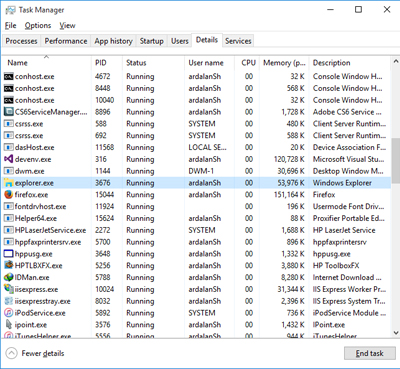Click the iisexpresstray.exe icon
Viewport: 400px width, 369px height.
[8, 301]
